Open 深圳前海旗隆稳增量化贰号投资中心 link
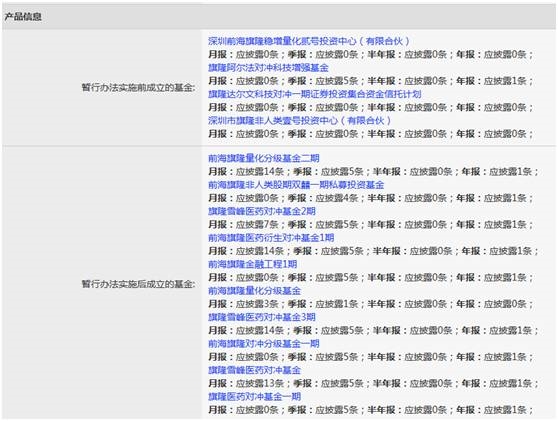This screenshot has height=421, width=558. point(309,41)
